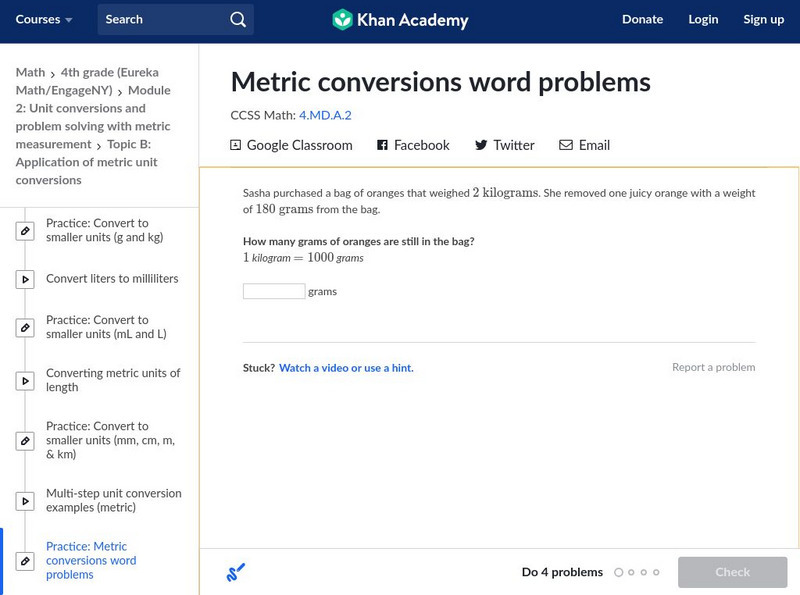Viewport: 800px width, 595px height.
Task: Click the Email envelope icon
Action: (x=566, y=145)
